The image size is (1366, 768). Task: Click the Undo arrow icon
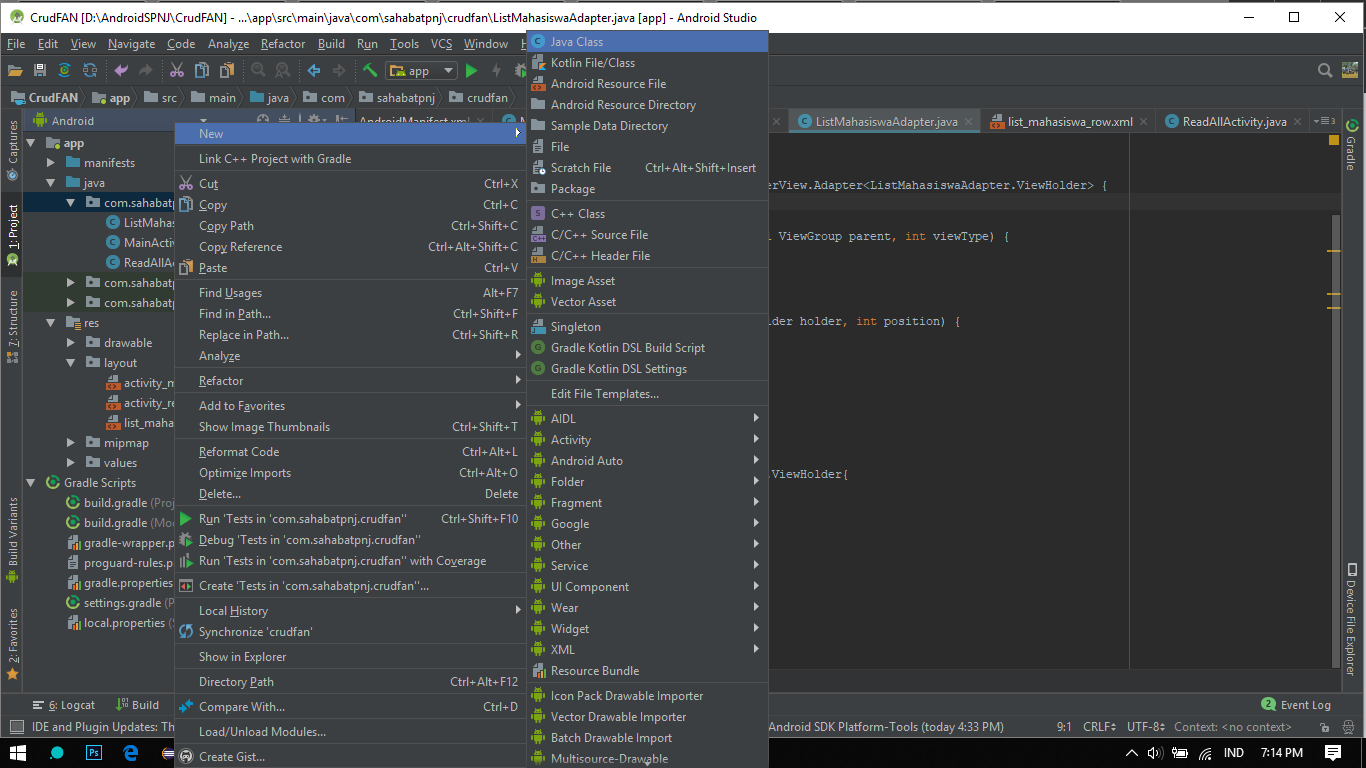coord(122,70)
